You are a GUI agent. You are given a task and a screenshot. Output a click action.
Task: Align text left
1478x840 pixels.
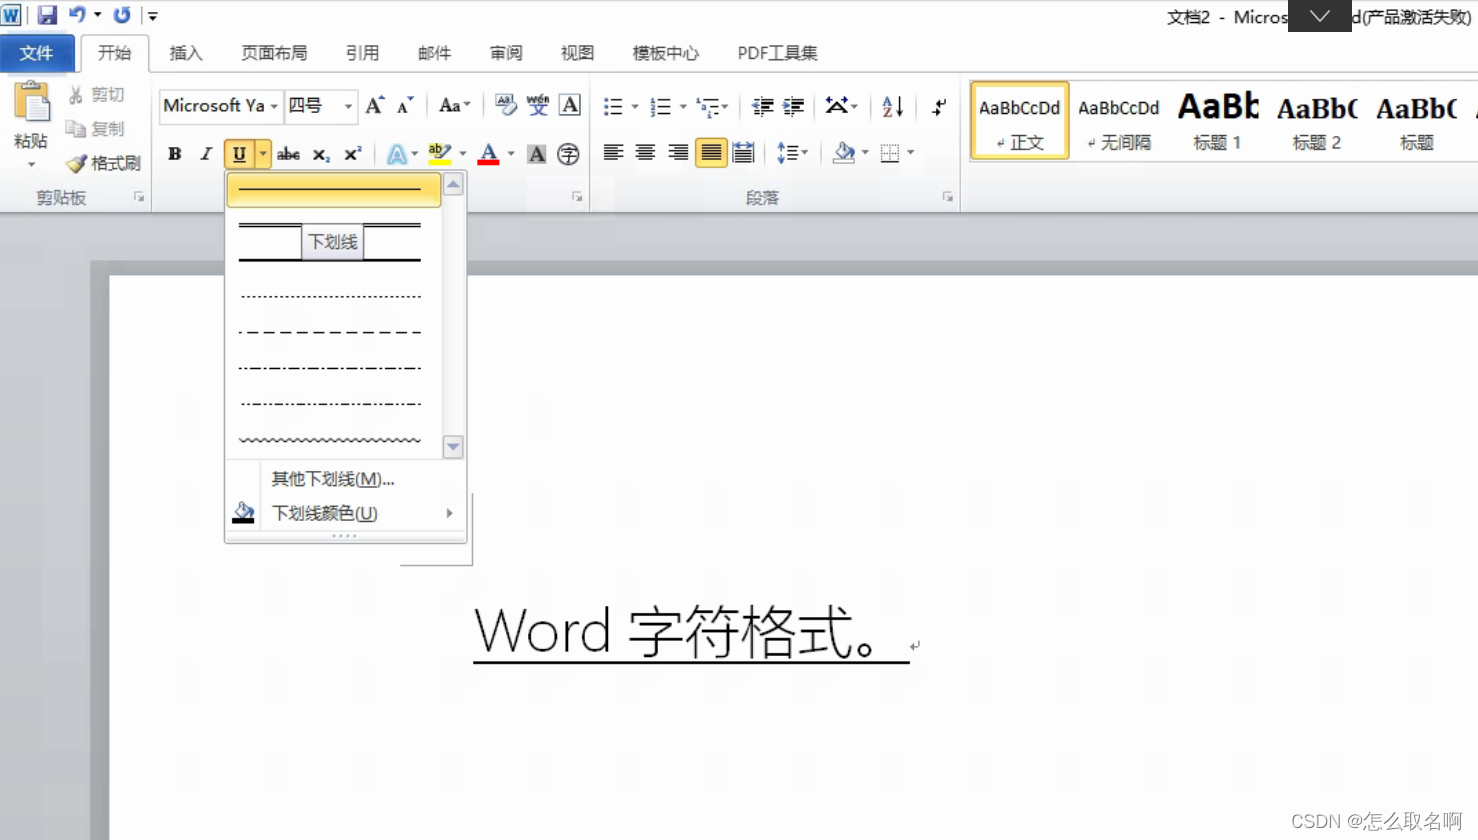coord(613,153)
